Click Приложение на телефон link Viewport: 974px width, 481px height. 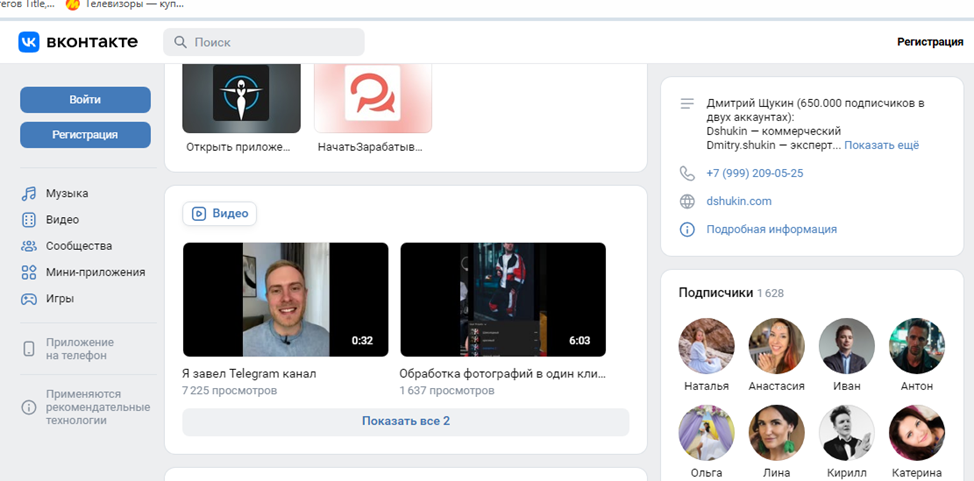click(80, 349)
